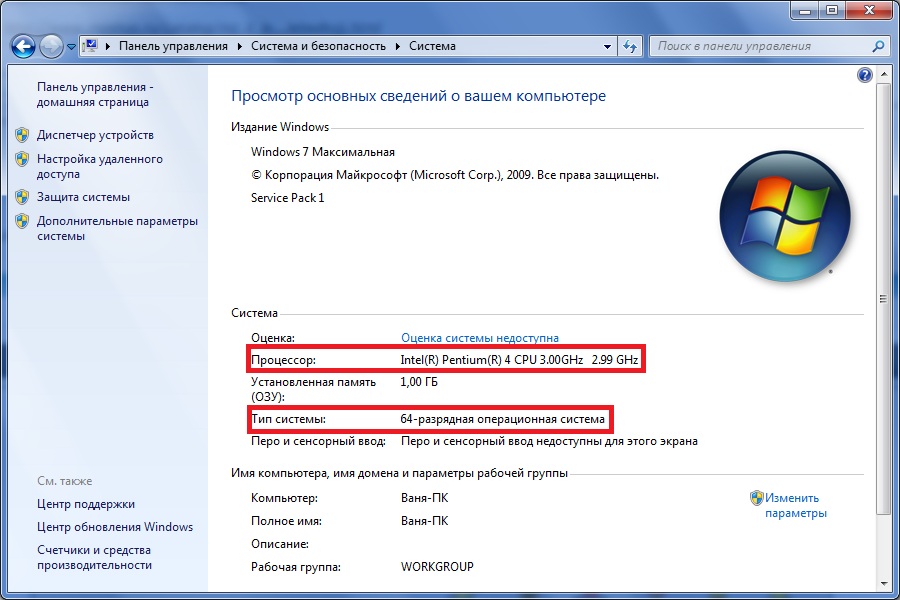900x600 pixels.
Task: Open Защита системы link
Action: click(83, 197)
